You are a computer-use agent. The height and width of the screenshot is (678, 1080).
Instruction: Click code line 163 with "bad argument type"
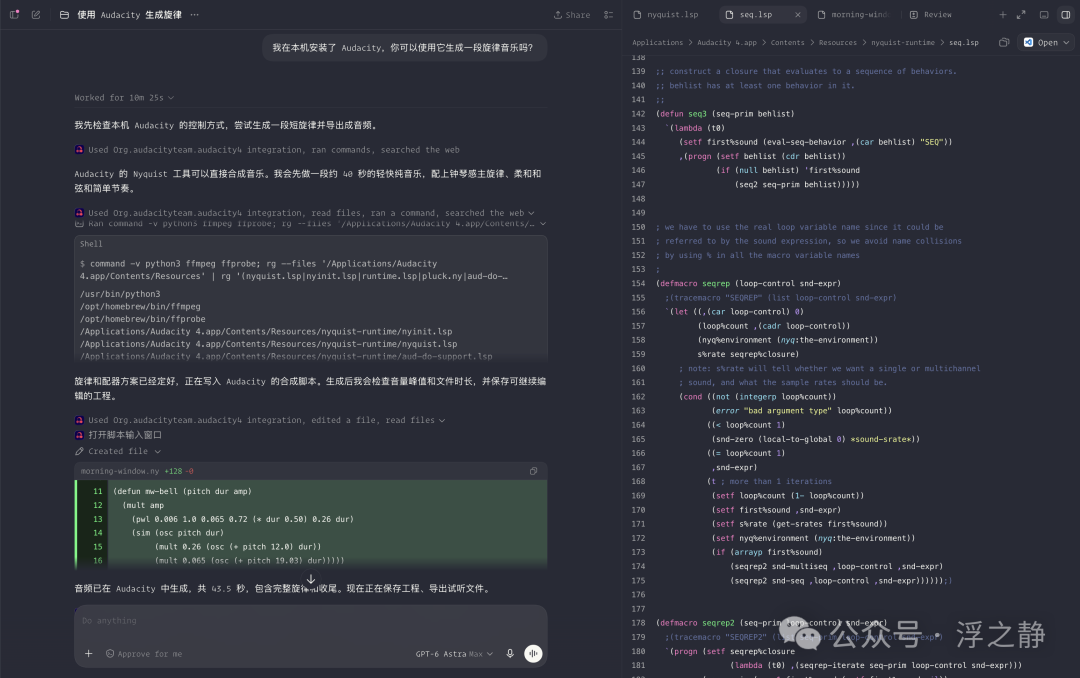[802, 411]
